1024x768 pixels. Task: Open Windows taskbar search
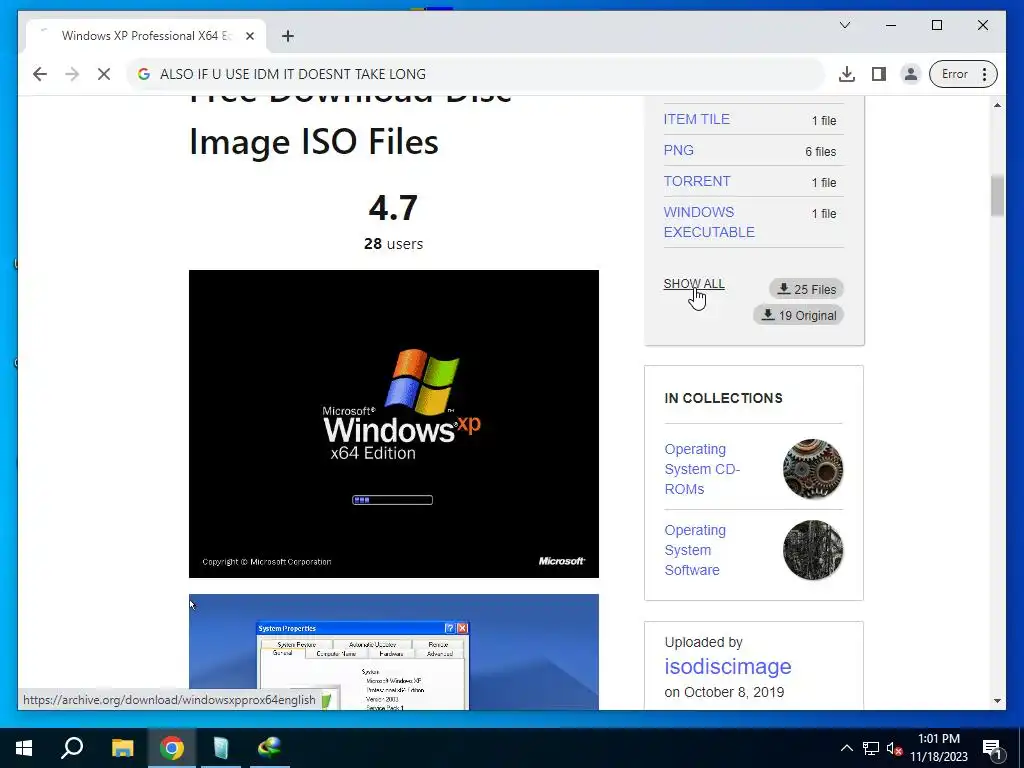[x=72, y=748]
